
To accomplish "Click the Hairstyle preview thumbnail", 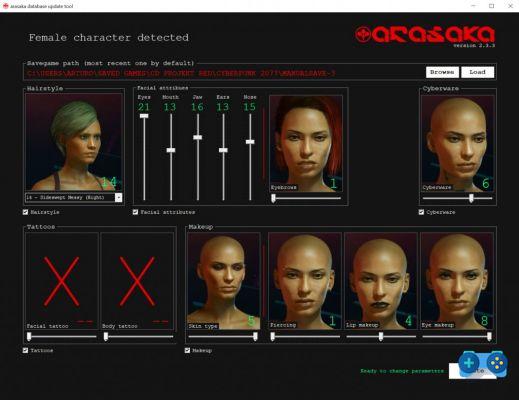I will (x=74, y=142).
